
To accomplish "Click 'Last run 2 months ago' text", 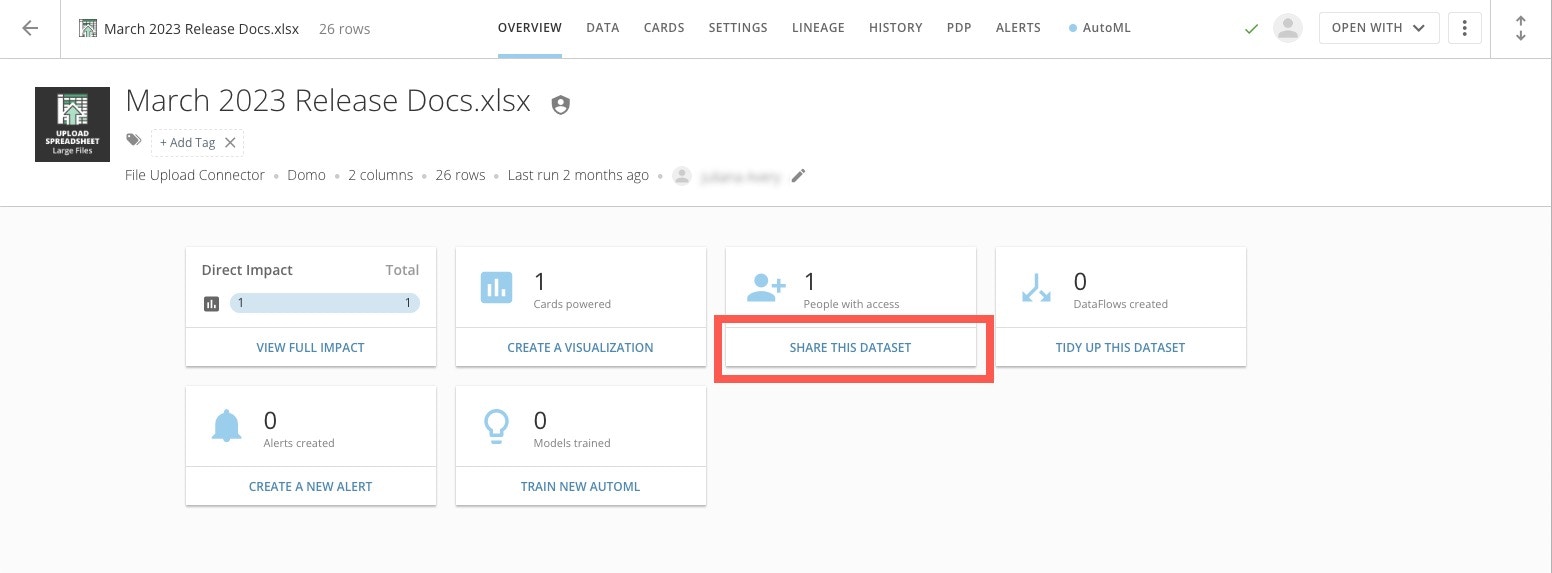I will tap(579, 175).
